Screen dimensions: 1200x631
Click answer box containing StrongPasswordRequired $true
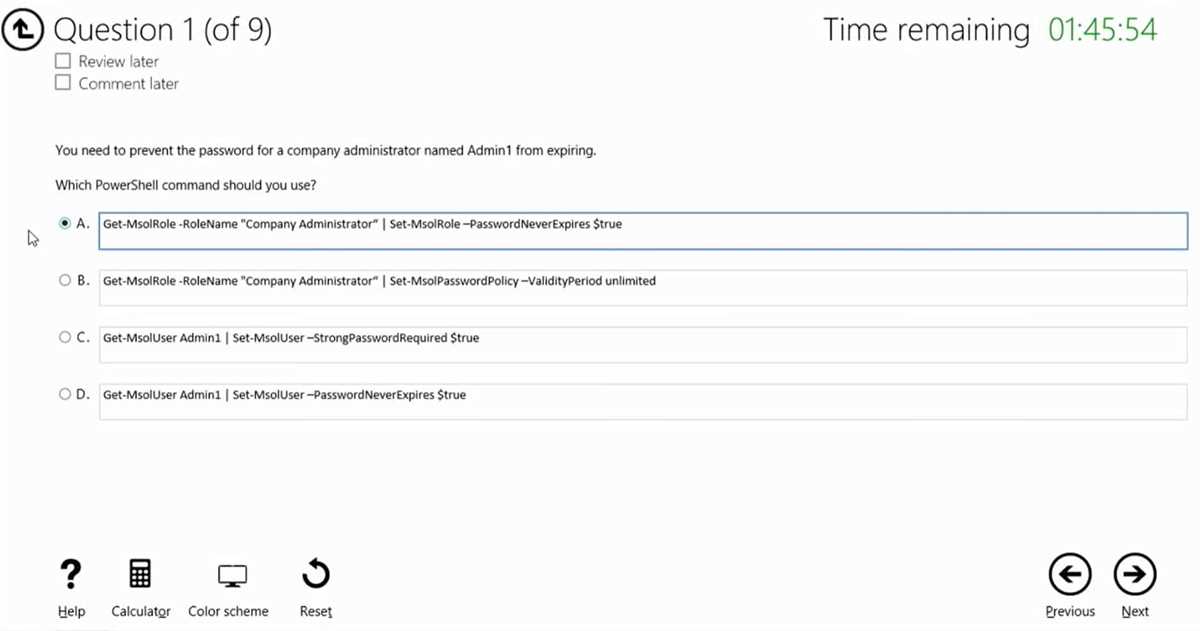(643, 345)
